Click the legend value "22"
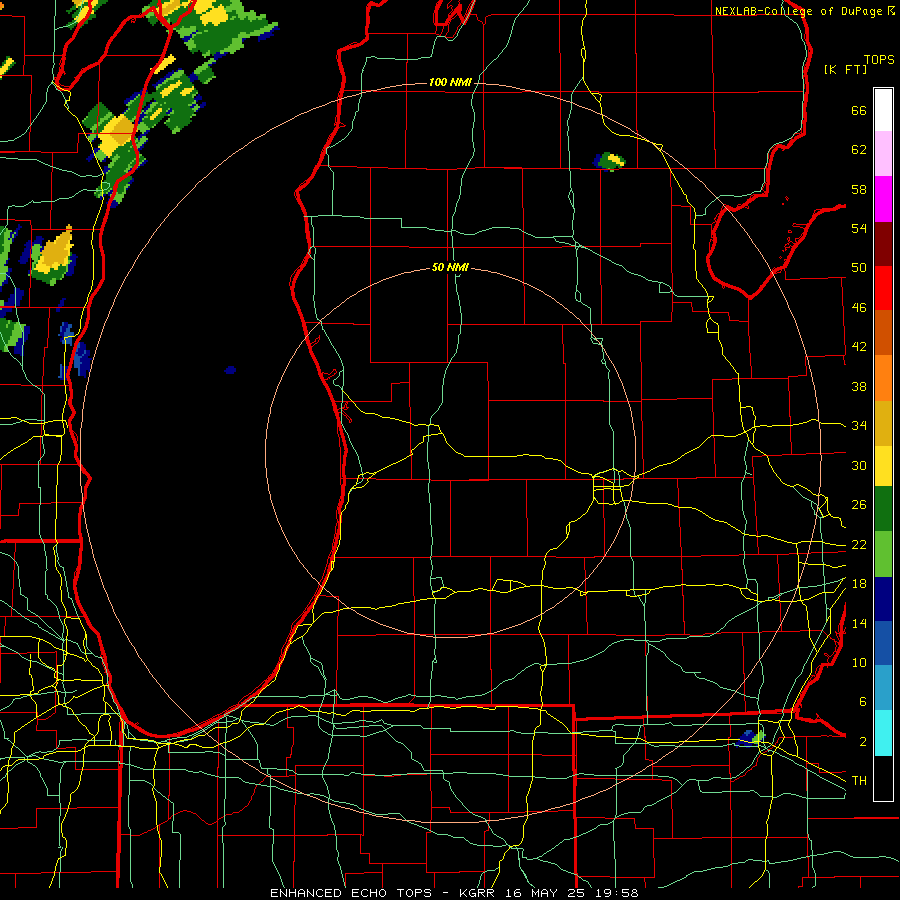The image size is (900, 900). tap(859, 544)
